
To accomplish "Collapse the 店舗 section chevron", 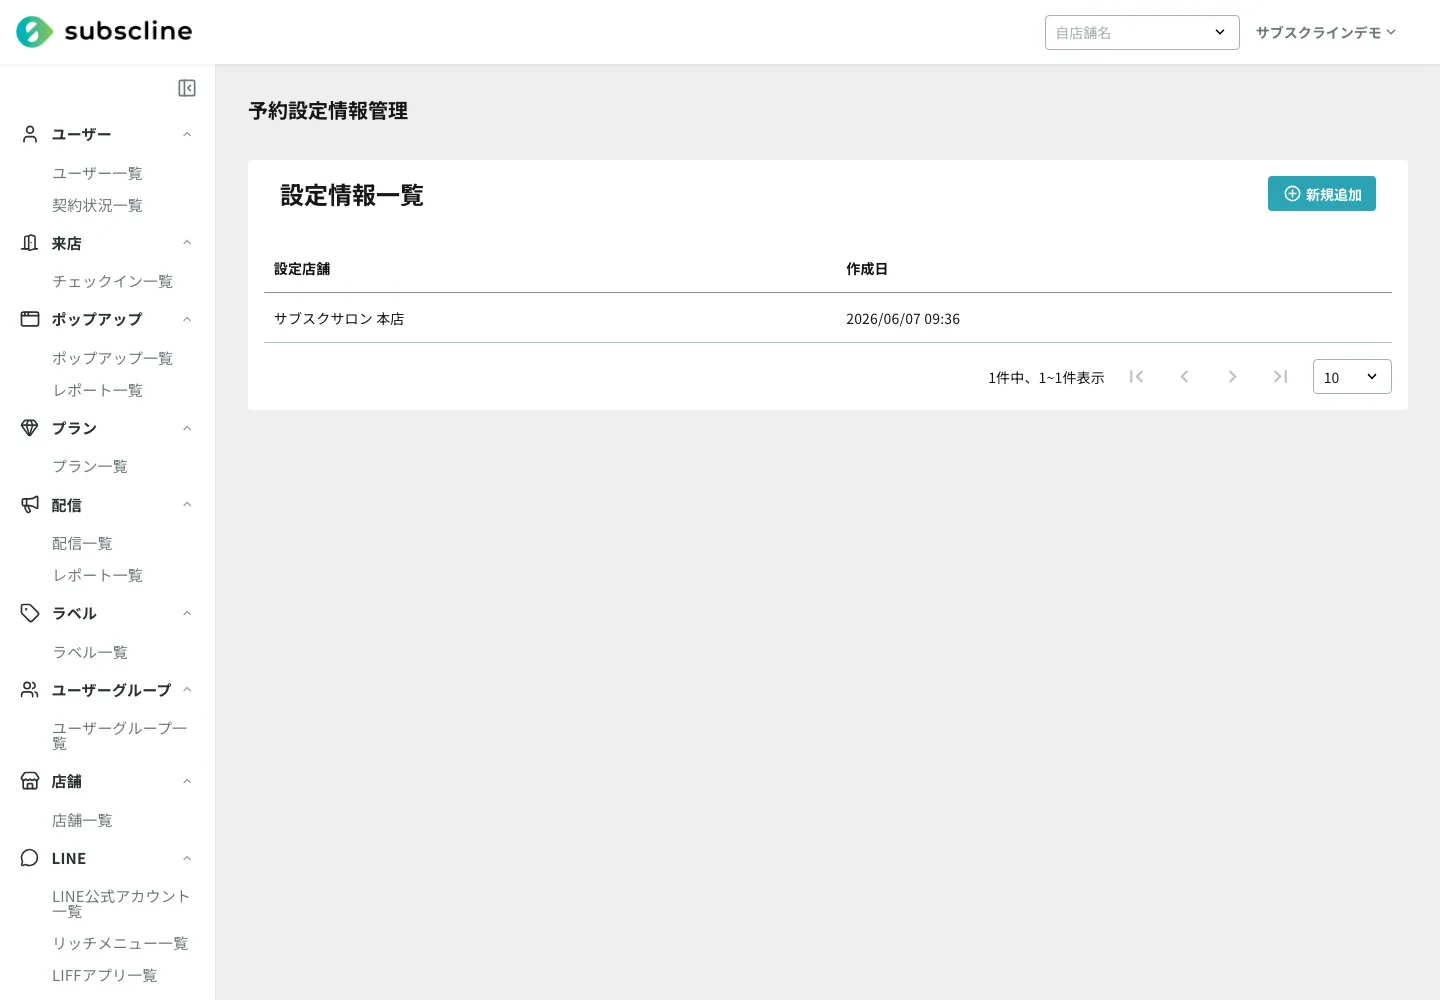I will (x=187, y=781).
